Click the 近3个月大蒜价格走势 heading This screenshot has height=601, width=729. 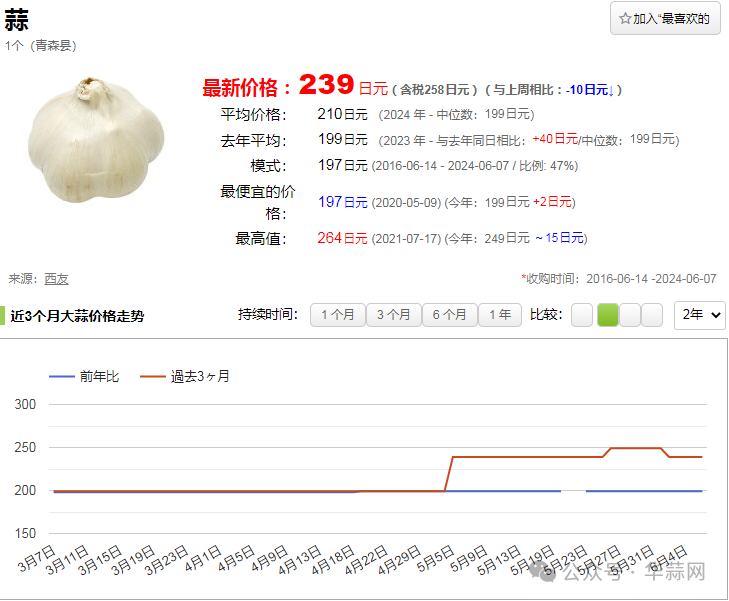pos(77,316)
